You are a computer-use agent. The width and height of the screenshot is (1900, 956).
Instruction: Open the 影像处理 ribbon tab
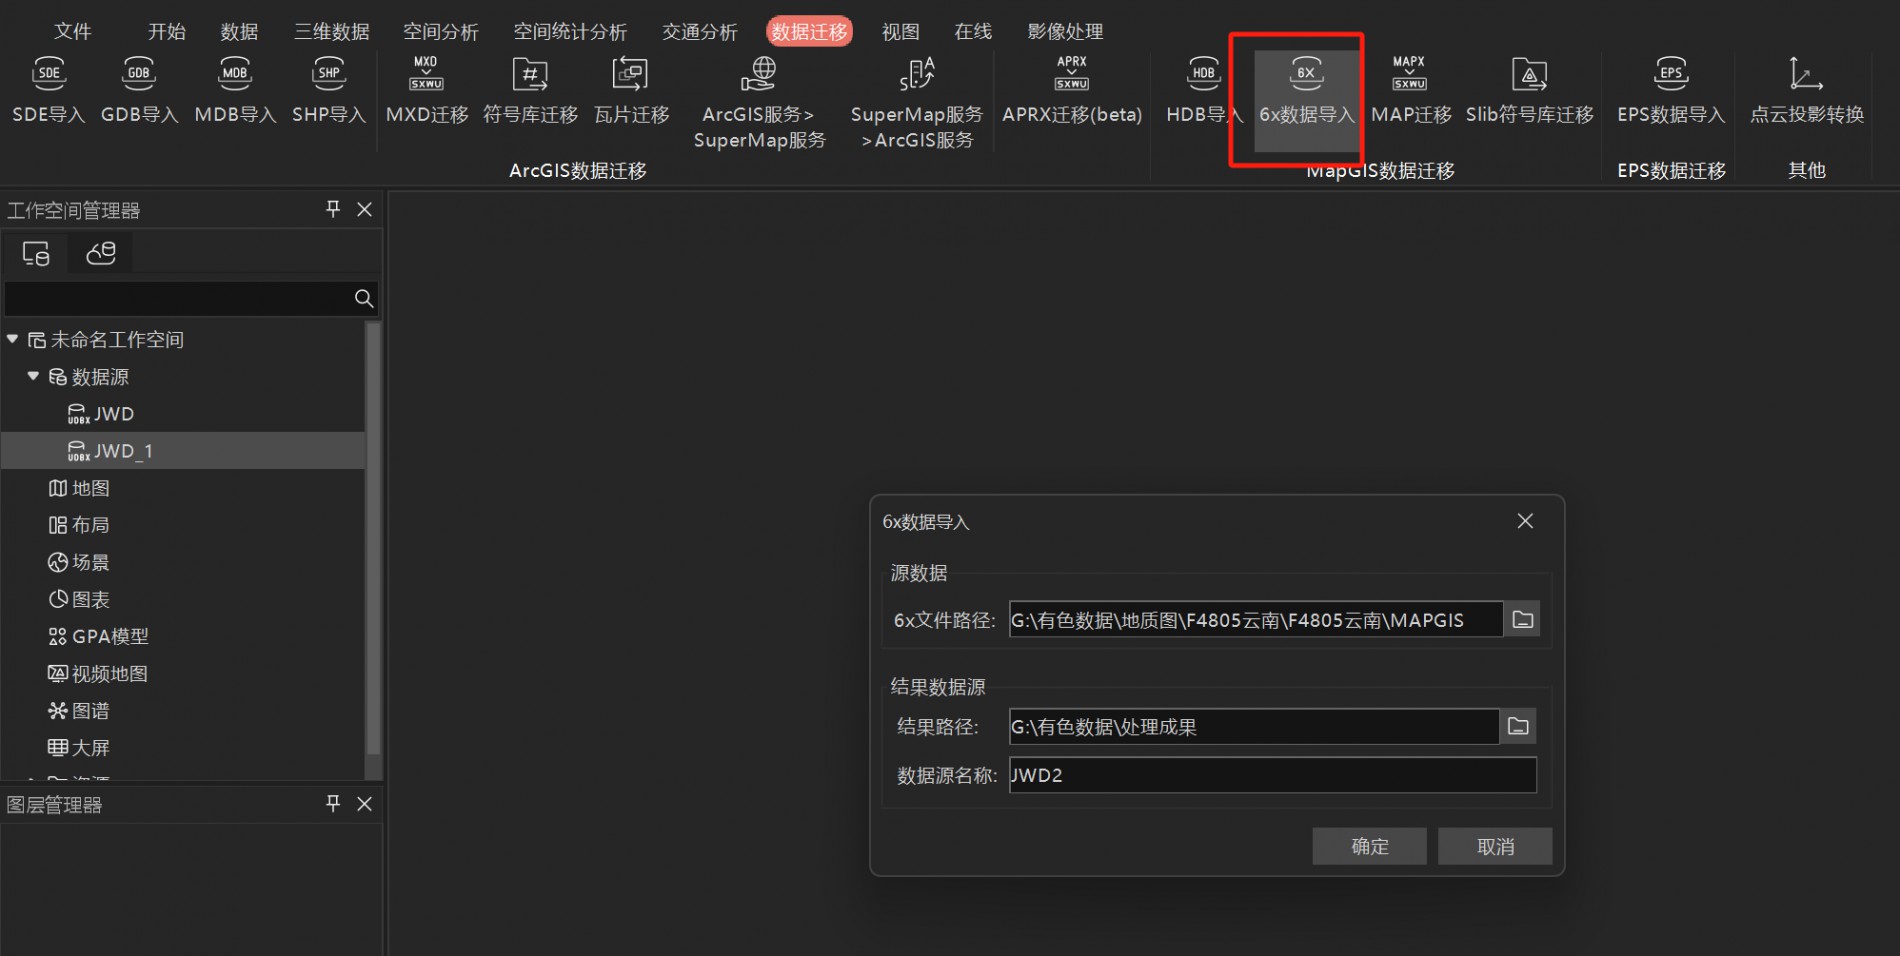pos(1065,32)
